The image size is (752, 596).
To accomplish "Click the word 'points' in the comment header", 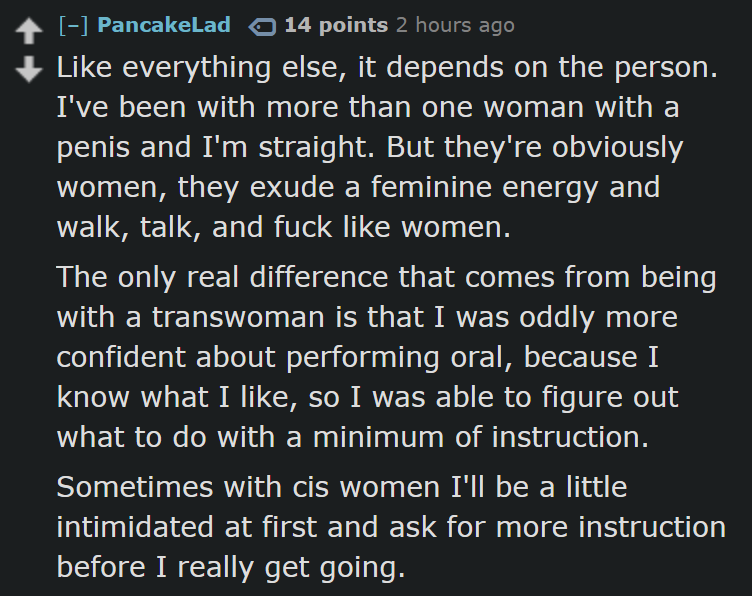I will (353, 26).
